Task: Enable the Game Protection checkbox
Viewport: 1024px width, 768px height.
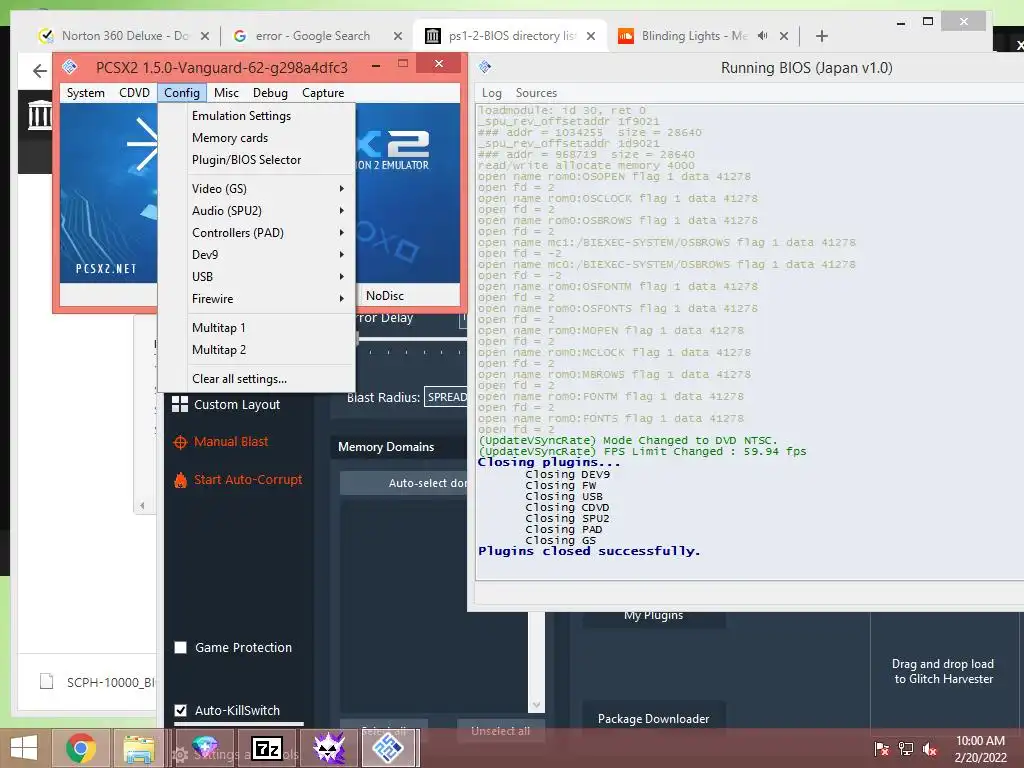Action: click(181, 648)
